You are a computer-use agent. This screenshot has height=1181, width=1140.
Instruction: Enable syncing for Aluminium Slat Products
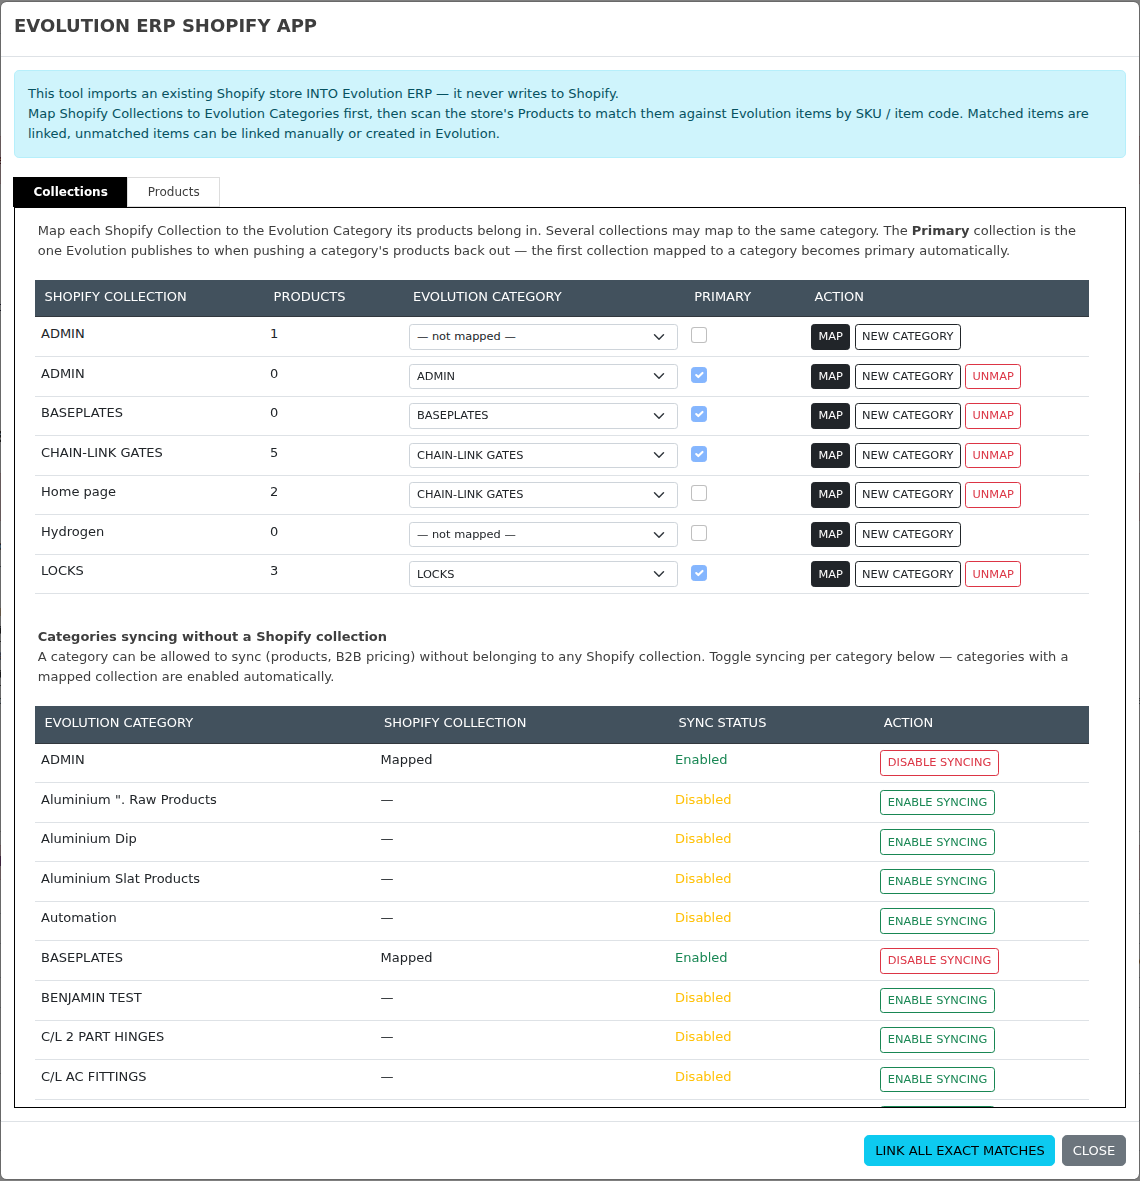(937, 881)
